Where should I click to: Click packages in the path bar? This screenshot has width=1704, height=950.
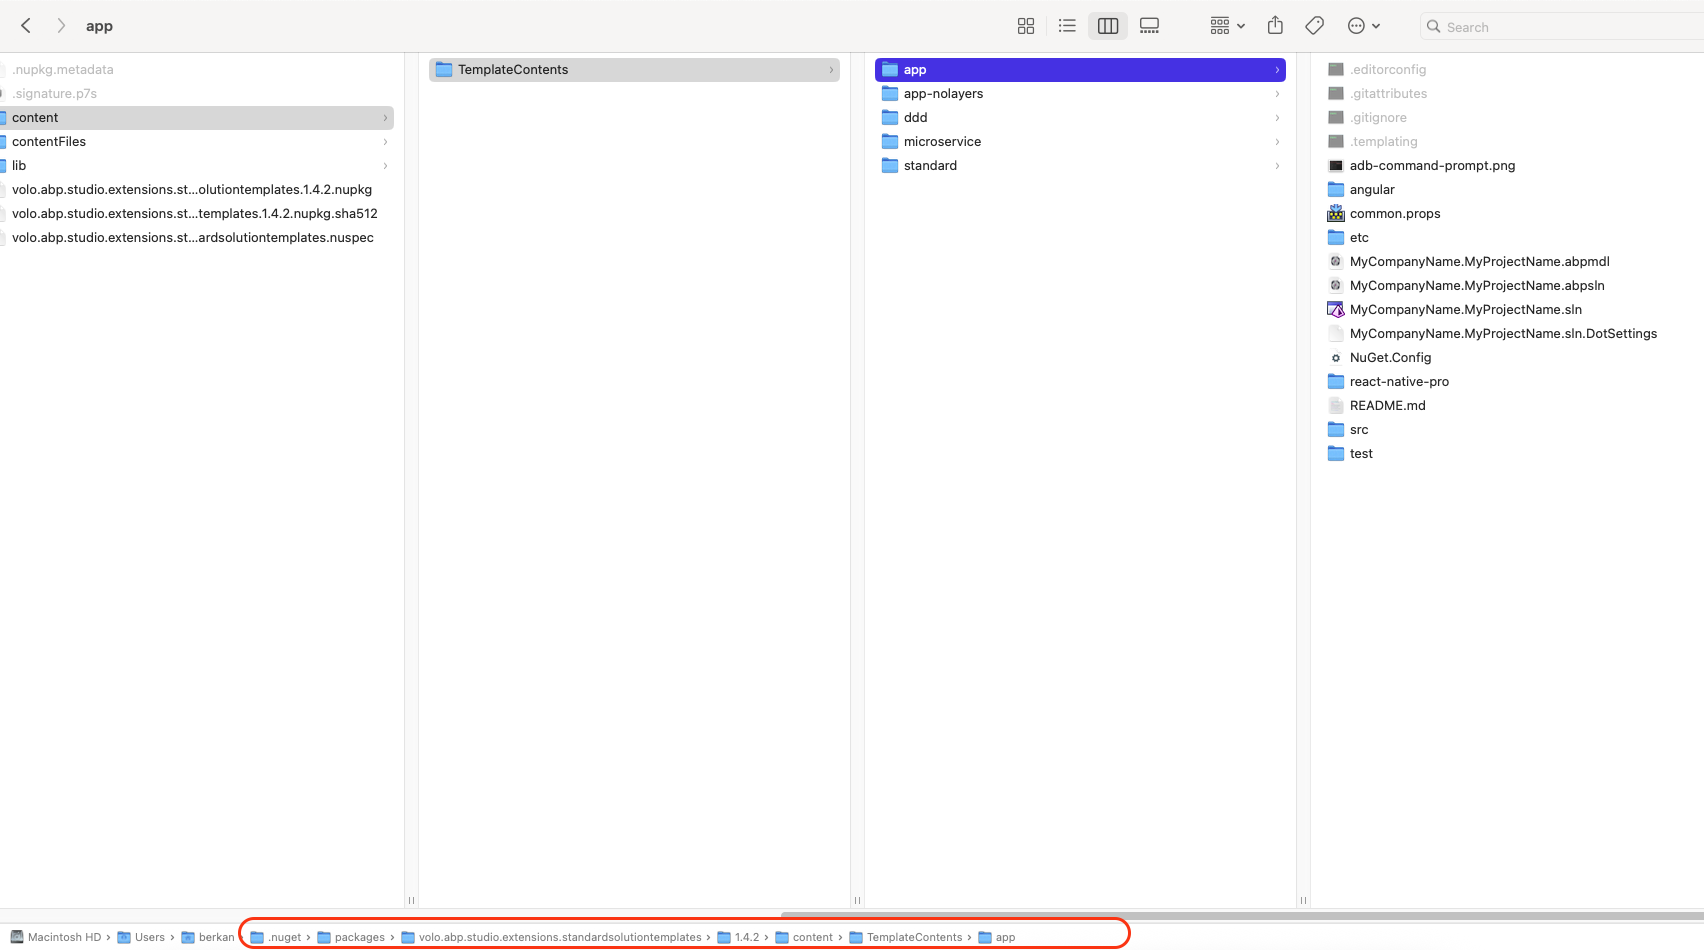pos(359,938)
